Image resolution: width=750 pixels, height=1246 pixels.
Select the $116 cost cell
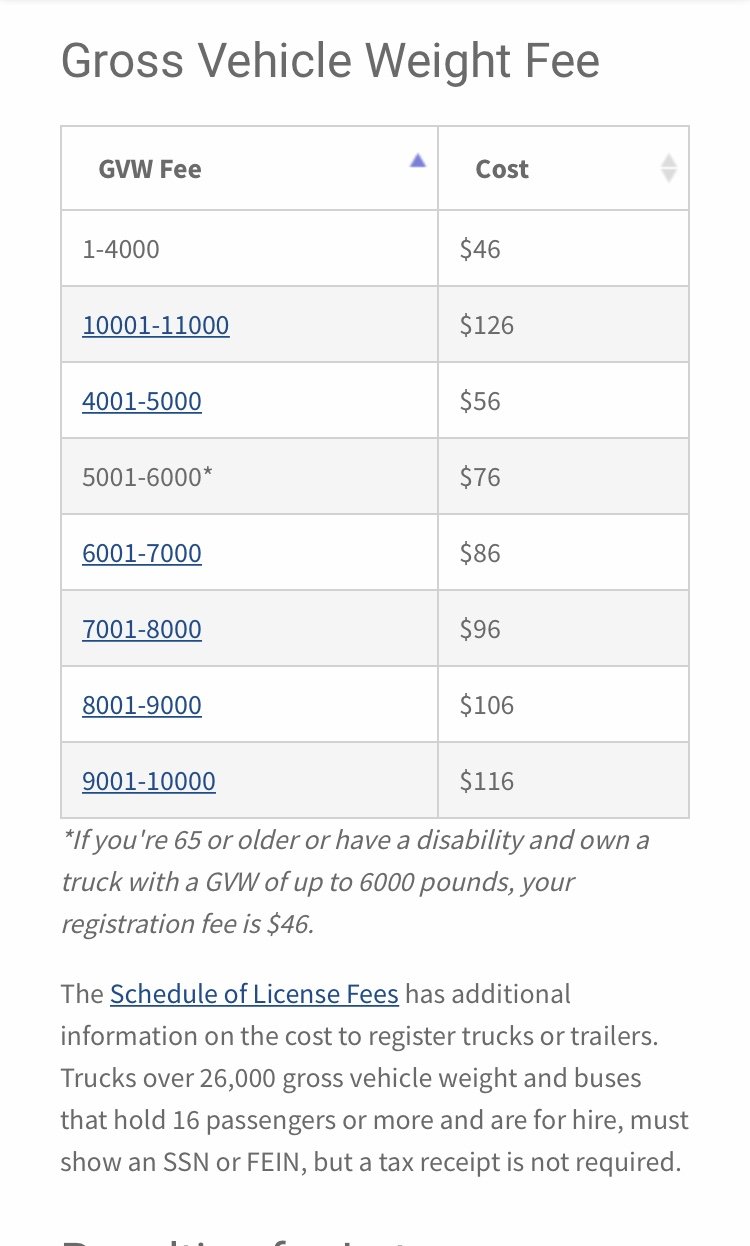(563, 780)
